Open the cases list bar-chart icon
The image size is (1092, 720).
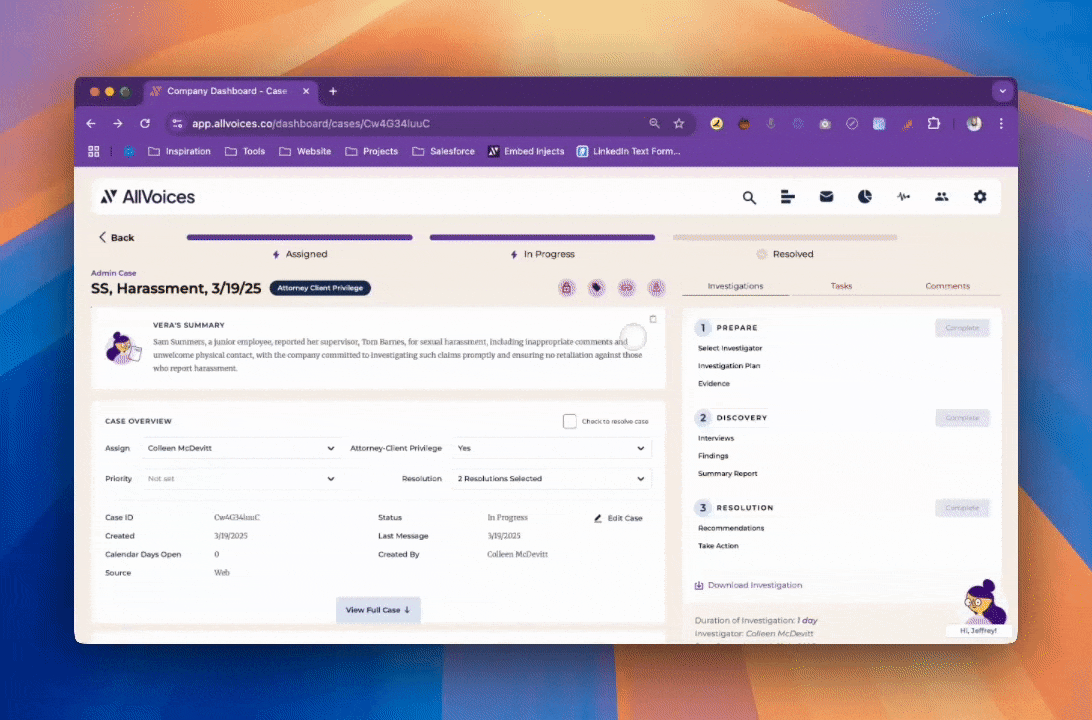[788, 197]
